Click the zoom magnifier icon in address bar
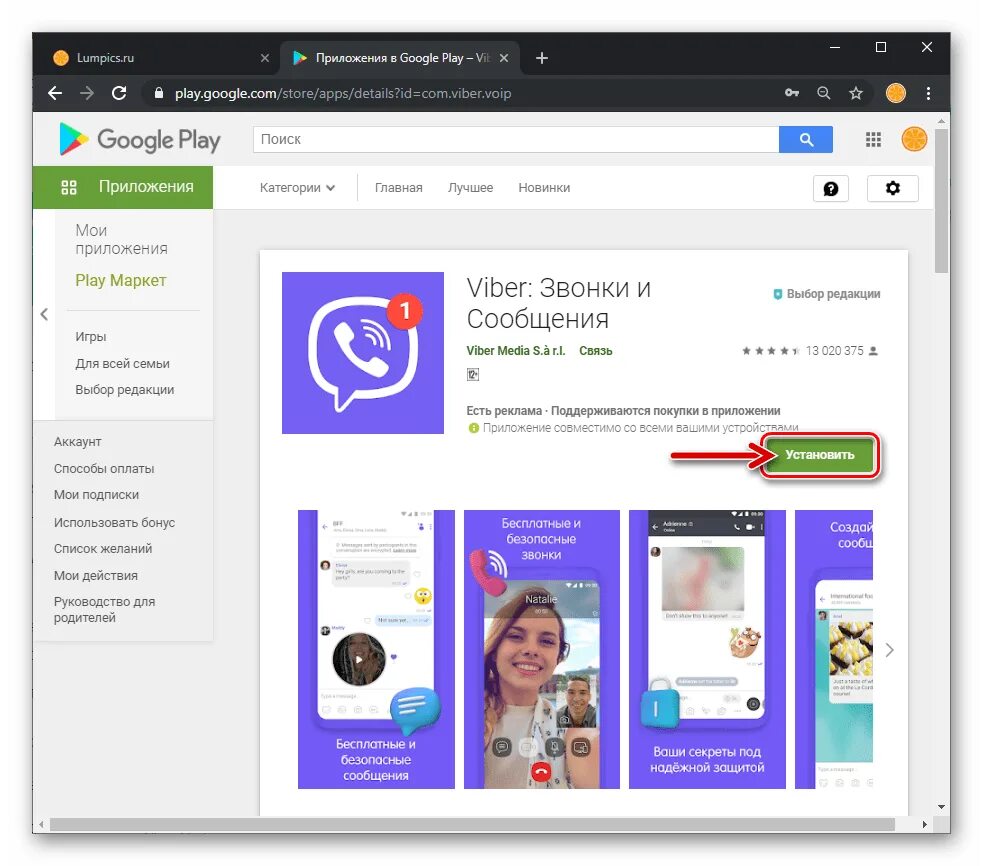Screen dimensions: 983x866 [824, 93]
